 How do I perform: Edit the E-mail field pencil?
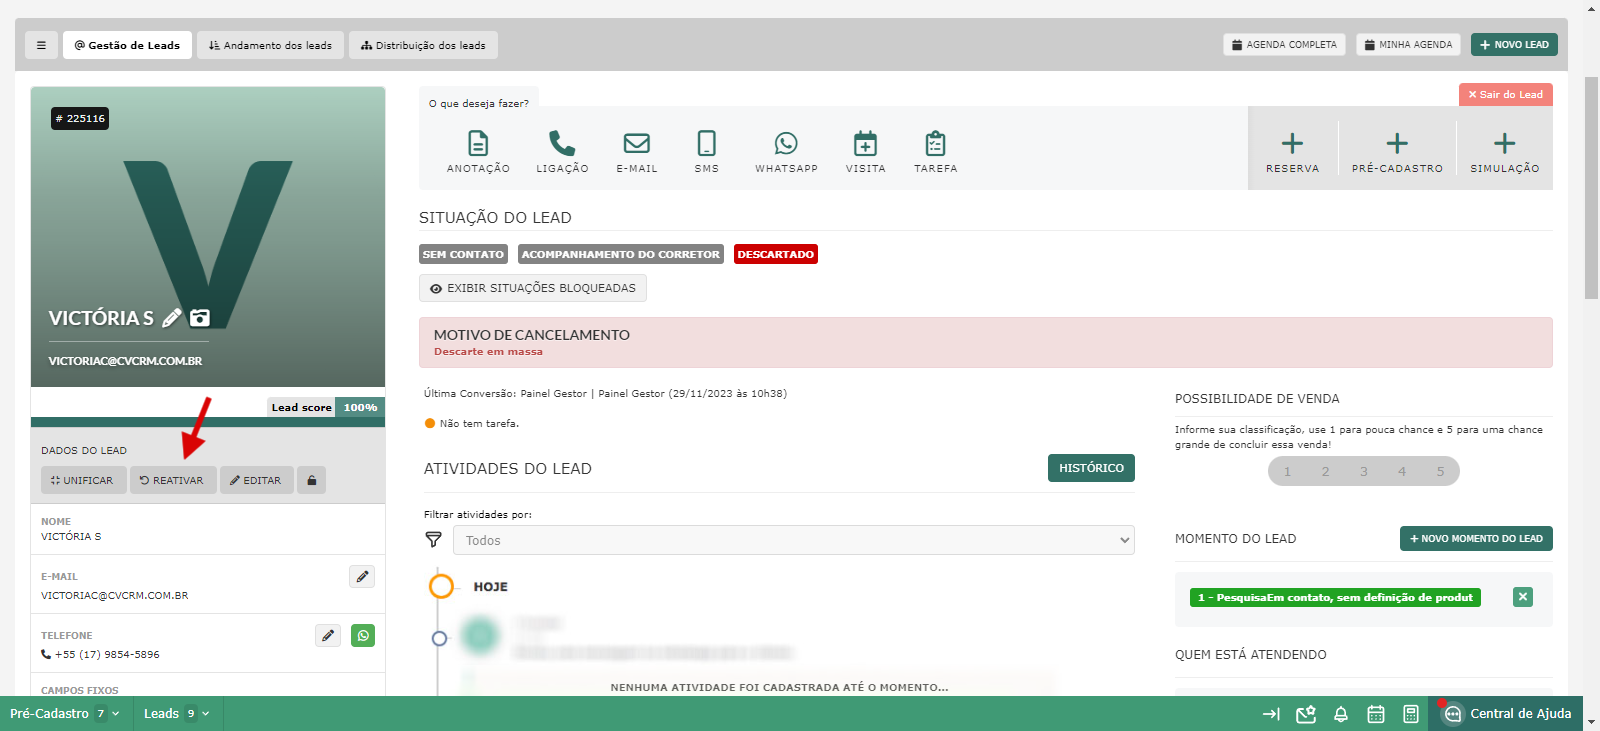[362, 576]
